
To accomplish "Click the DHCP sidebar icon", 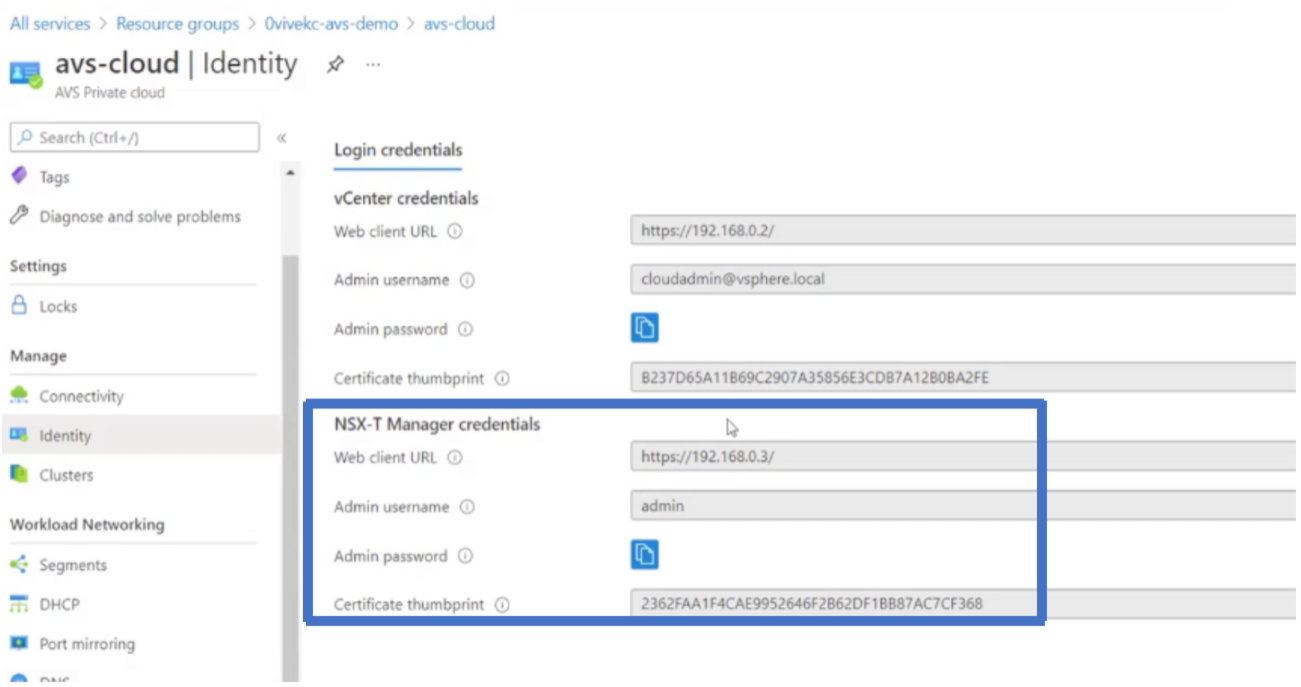I will 19,604.
